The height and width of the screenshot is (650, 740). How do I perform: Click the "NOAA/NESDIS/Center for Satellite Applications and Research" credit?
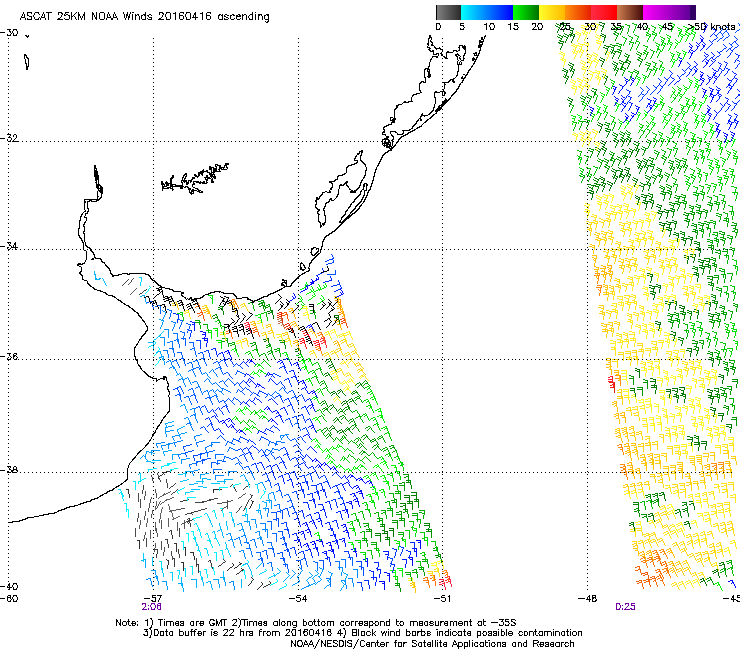click(x=432, y=644)
